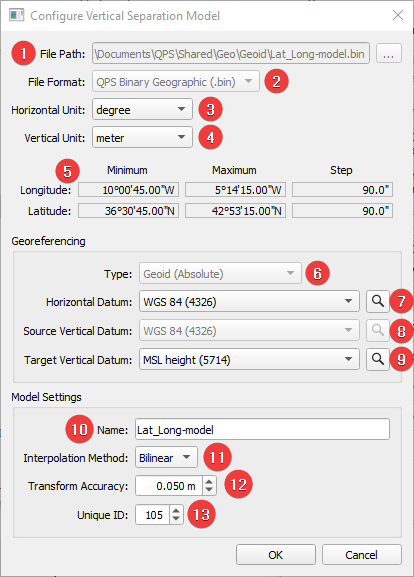Increment Unique ID using the up arrow
This screenshot has width=414, height=577.
click(176, 510)
